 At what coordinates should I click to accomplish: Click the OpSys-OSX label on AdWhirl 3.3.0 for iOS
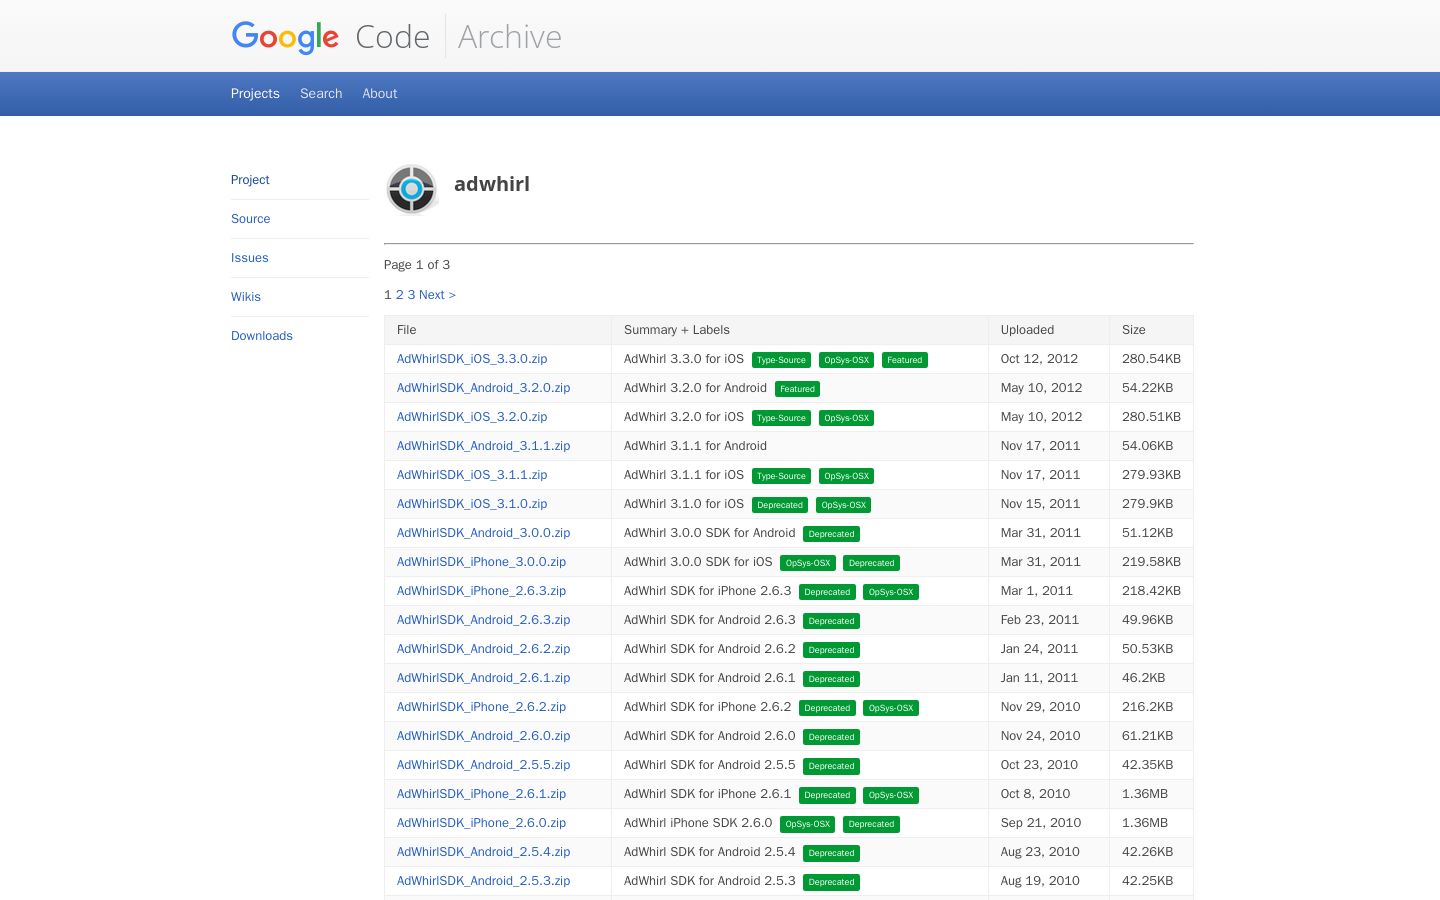[x=847, y=360]
